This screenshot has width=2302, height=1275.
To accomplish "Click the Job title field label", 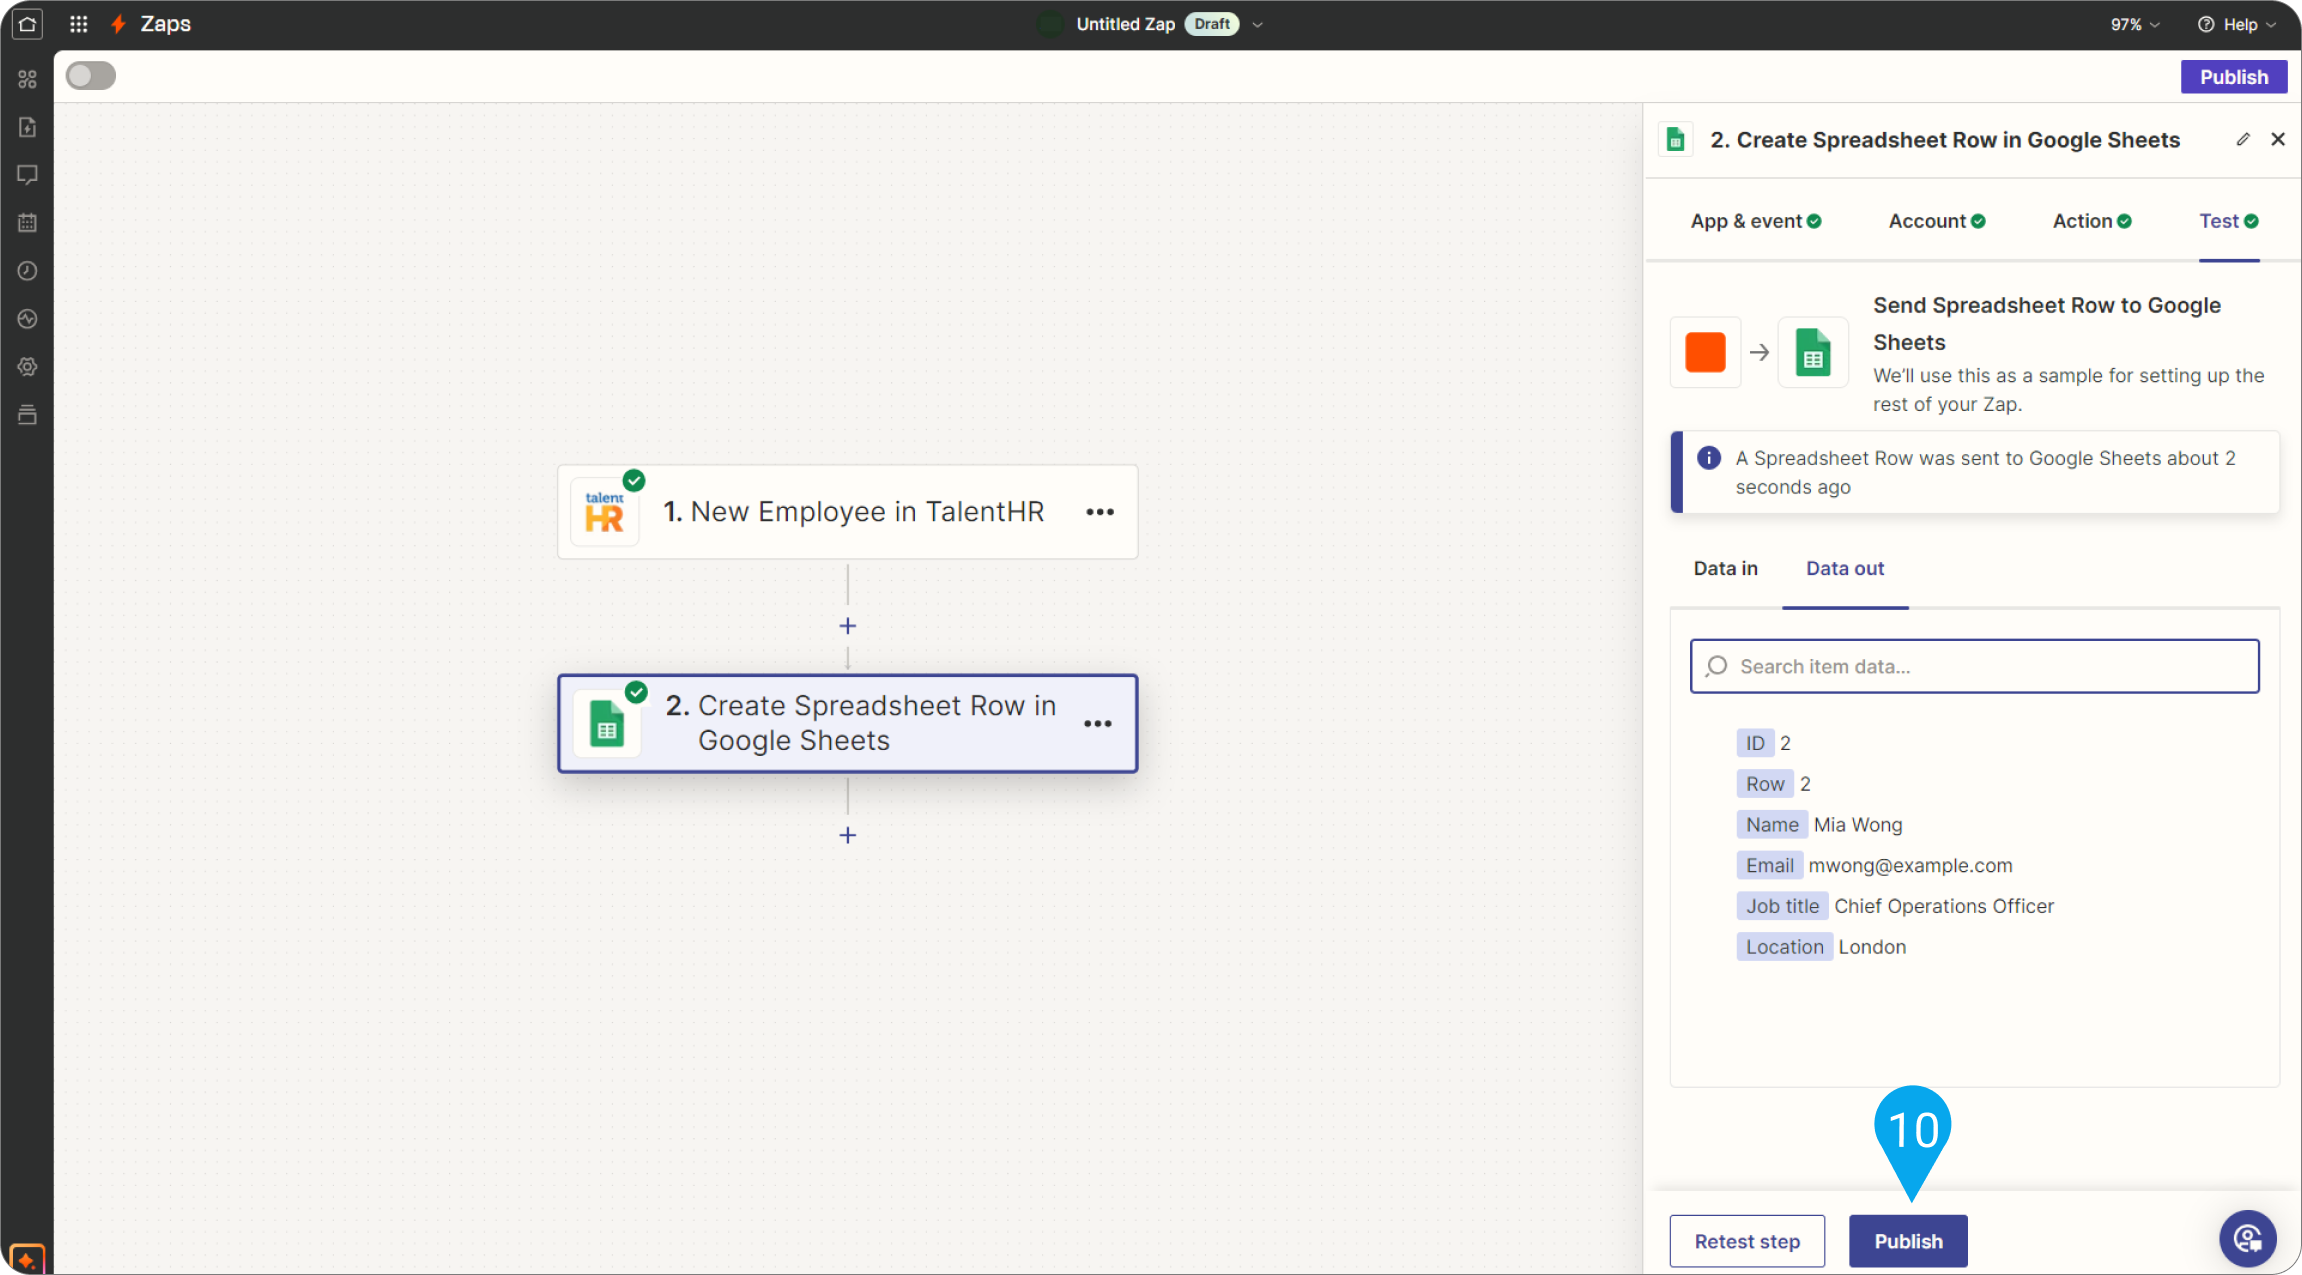I will click(1782, 906).
